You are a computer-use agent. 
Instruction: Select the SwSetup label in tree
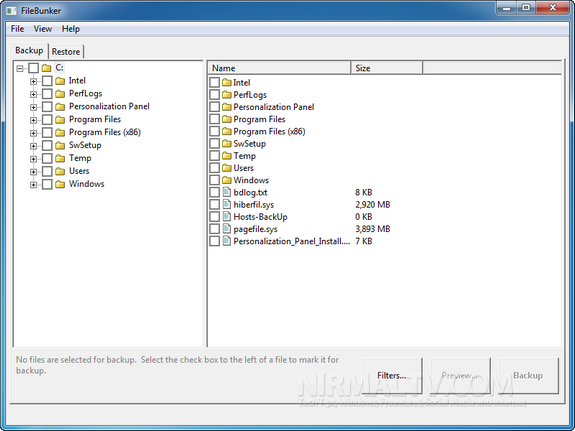coord(85,145)
